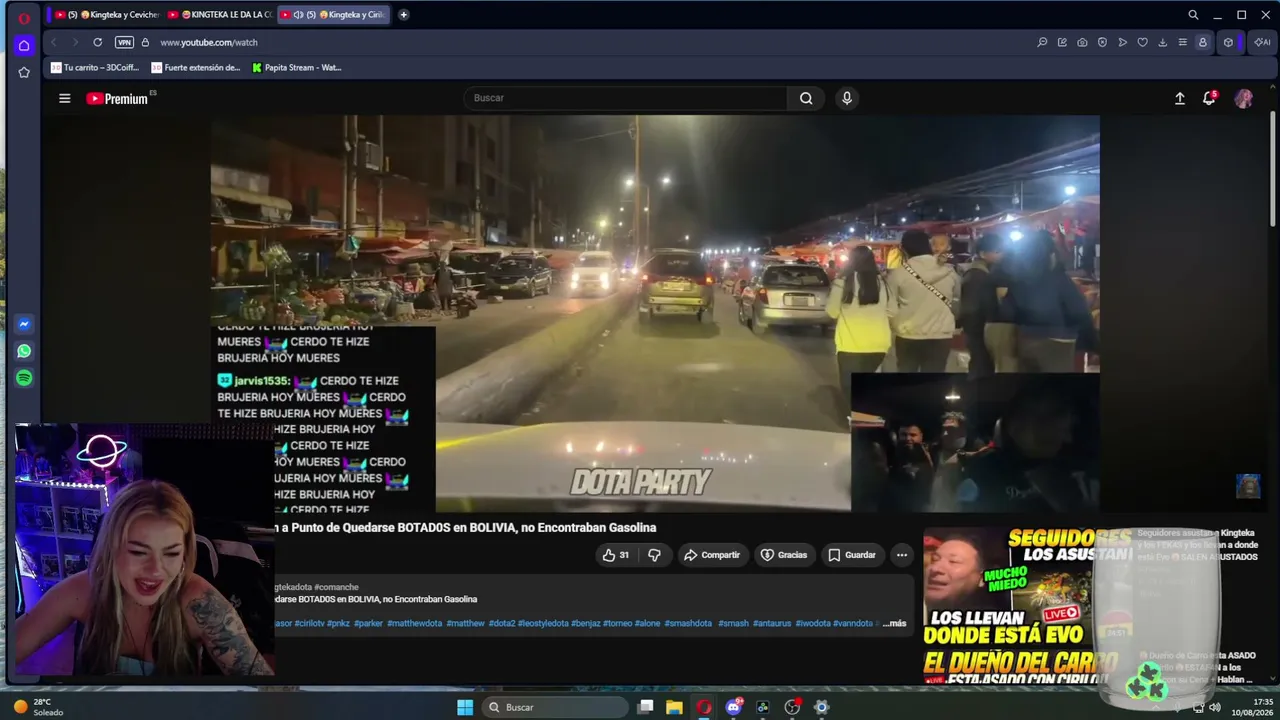1280x720 pixels.
Task: Open Opera easy setup sliders icon
Action: pyautogui.click(x=1182, y=42)
